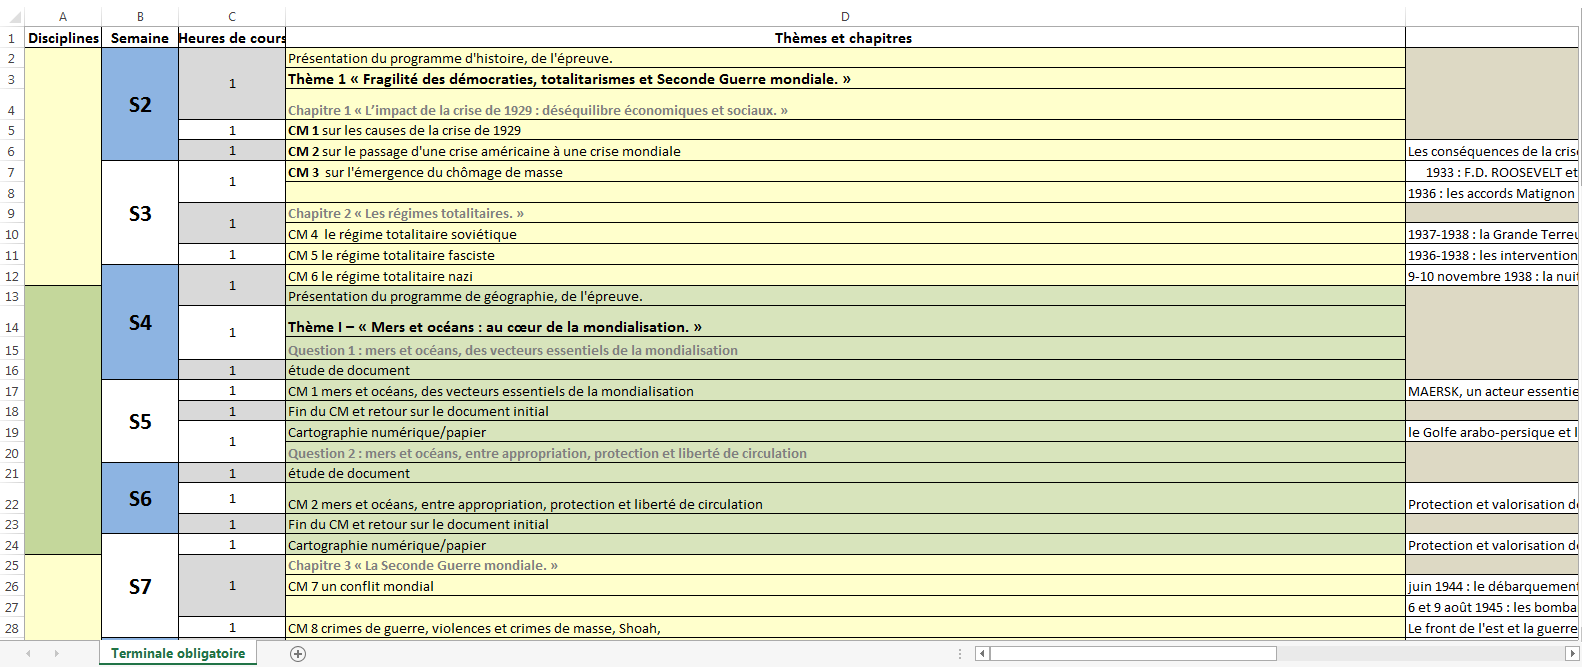
Task: Select the S3 week cell
Action: [140, 213]
